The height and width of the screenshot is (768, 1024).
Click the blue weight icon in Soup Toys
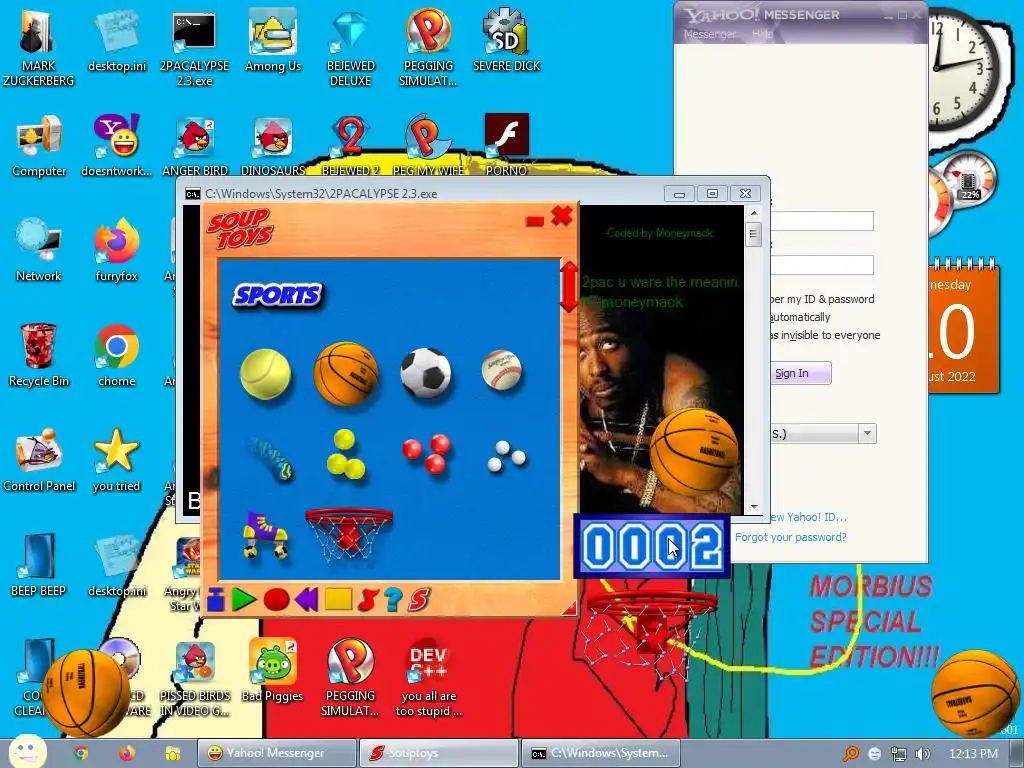click(216, 600)
